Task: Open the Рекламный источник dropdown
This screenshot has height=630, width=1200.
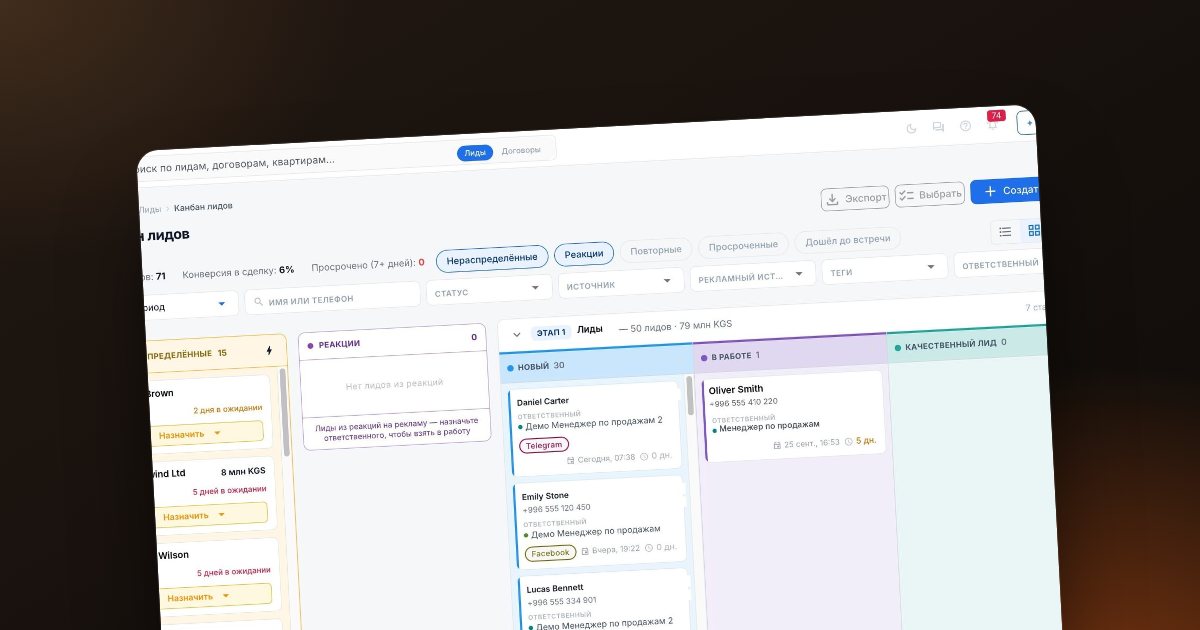Action: (x=753, y=276)
